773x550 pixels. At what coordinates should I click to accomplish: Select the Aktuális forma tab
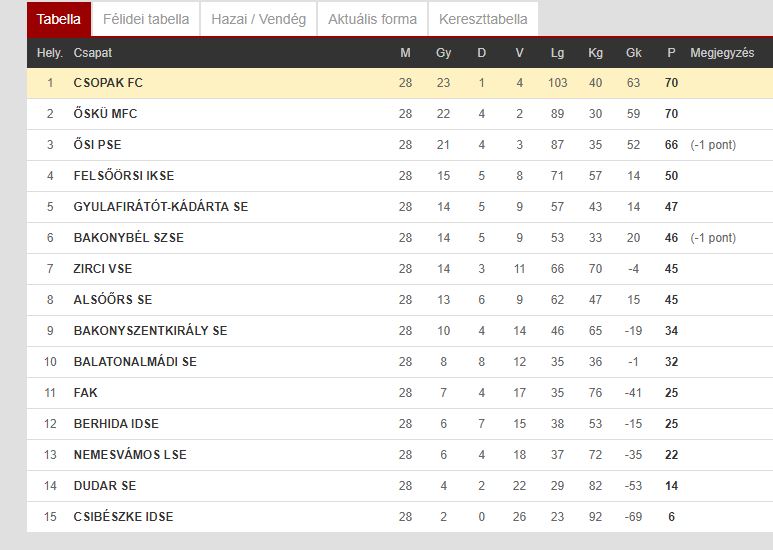pyautogui.click(x=372, y=19)
